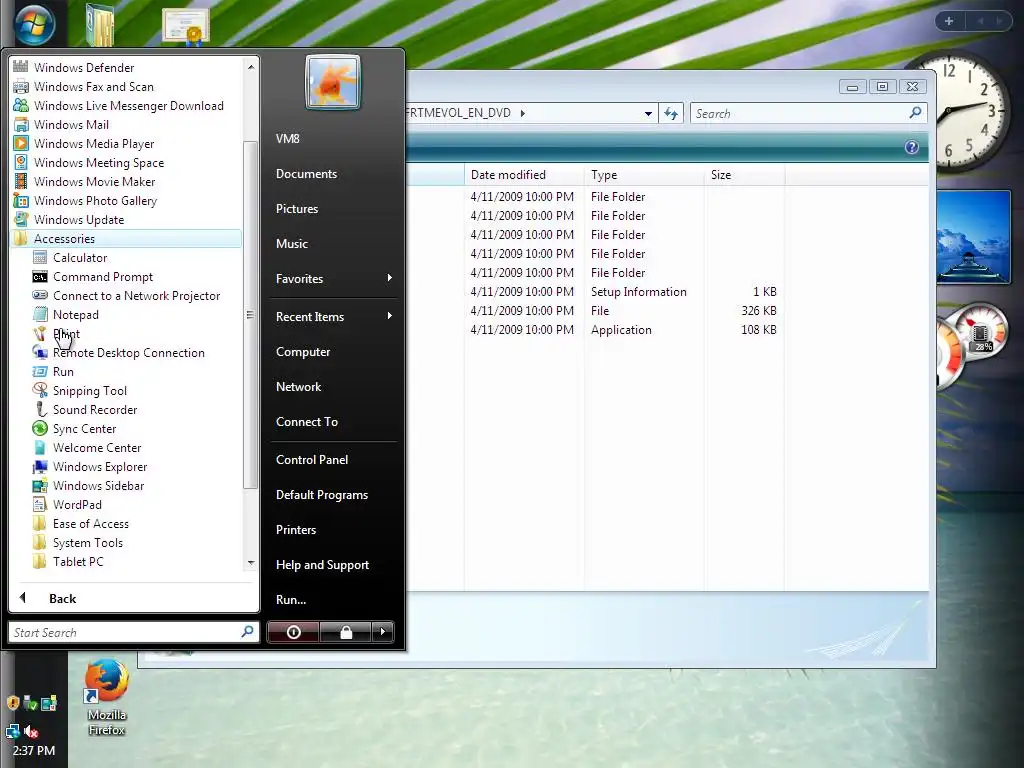Open shutdown options arrow menu
This screenshot has height=768, width=1024.
point(383,632)
